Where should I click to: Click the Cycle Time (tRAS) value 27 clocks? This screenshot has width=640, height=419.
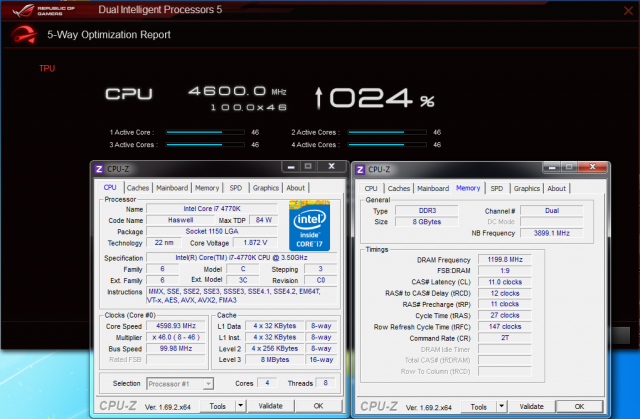click(x=505, y=315)
